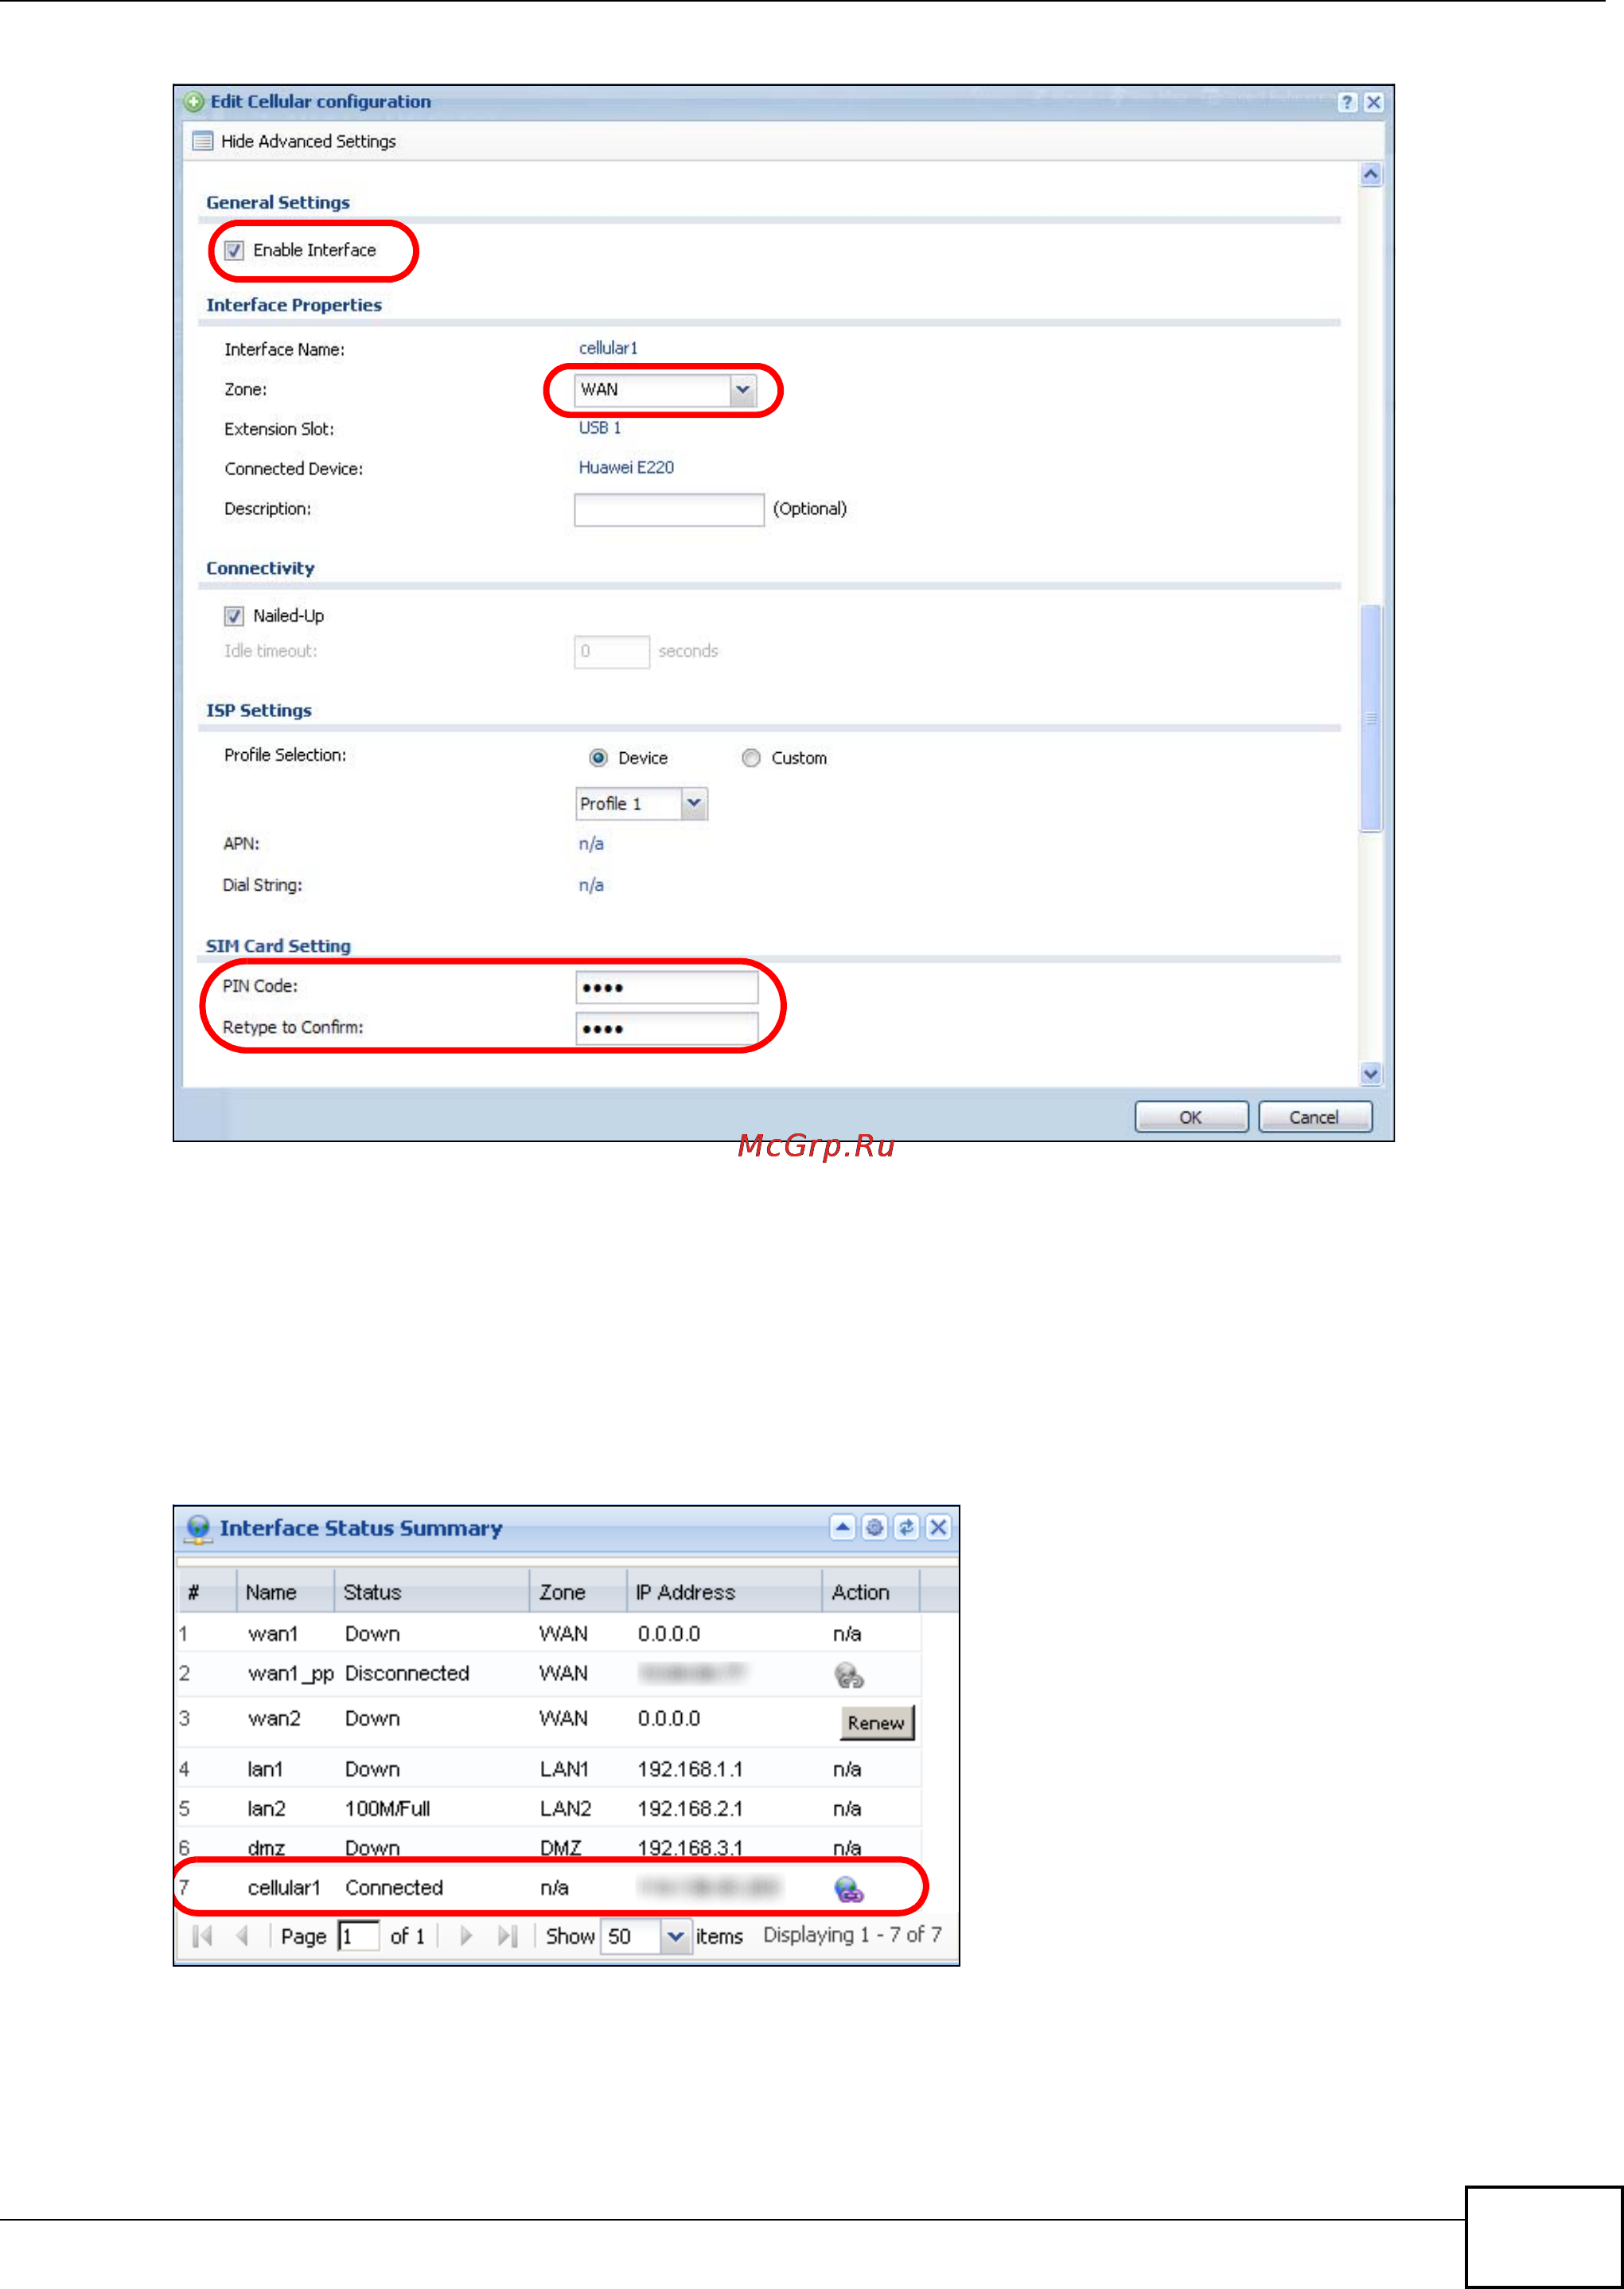
Task: Click Hide Advanced Settings link
Action: point(308,142)
